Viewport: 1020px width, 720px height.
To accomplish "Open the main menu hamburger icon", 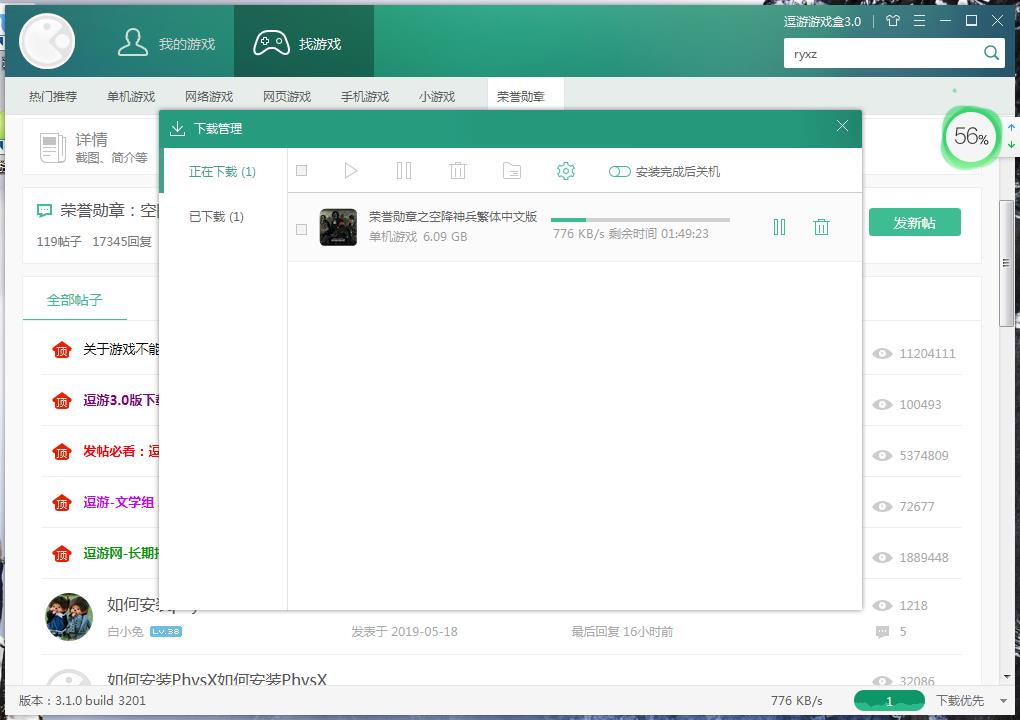I will [x=919, y=21].
